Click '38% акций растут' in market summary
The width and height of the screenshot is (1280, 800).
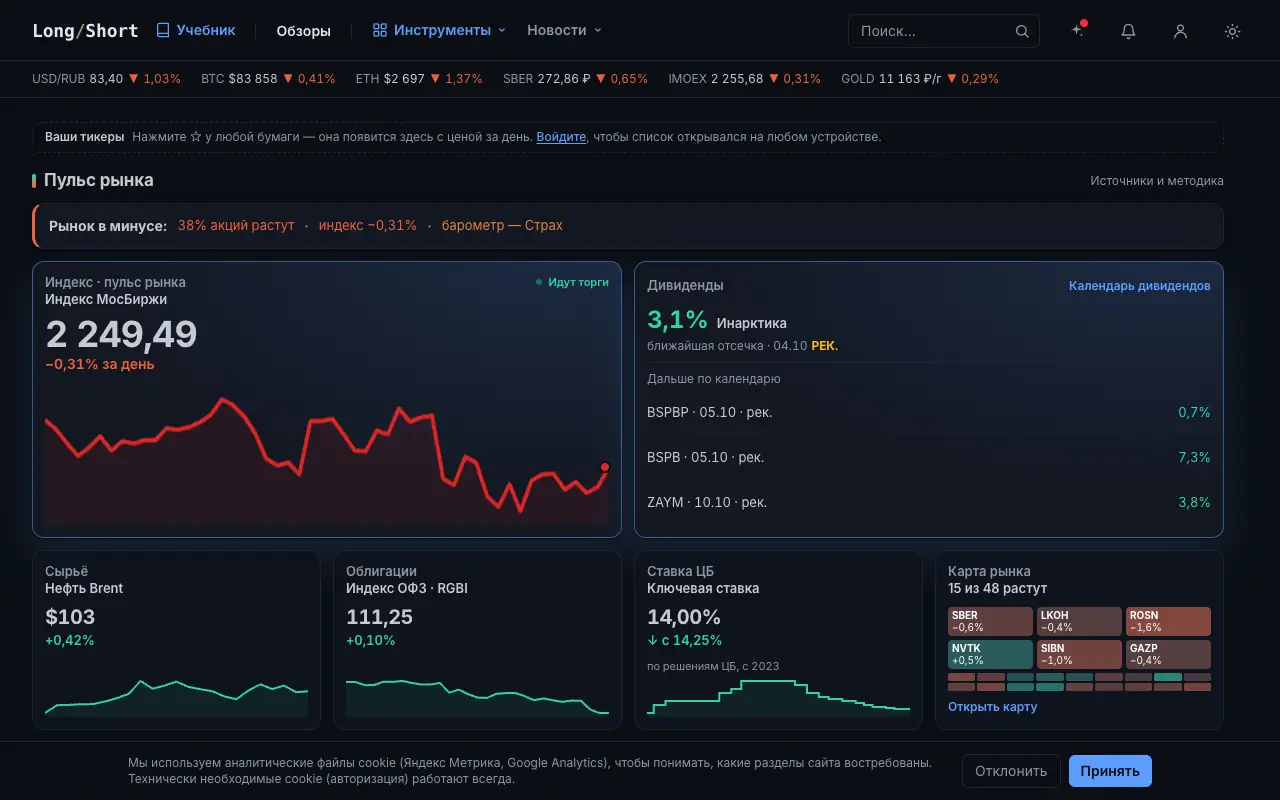click(x=236, y=226)
